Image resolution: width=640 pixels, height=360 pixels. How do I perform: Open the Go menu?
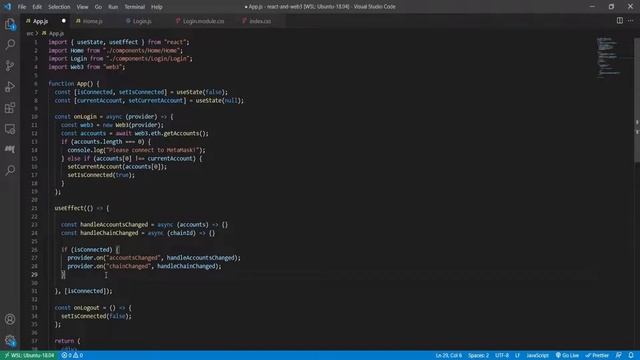[98, 7]
